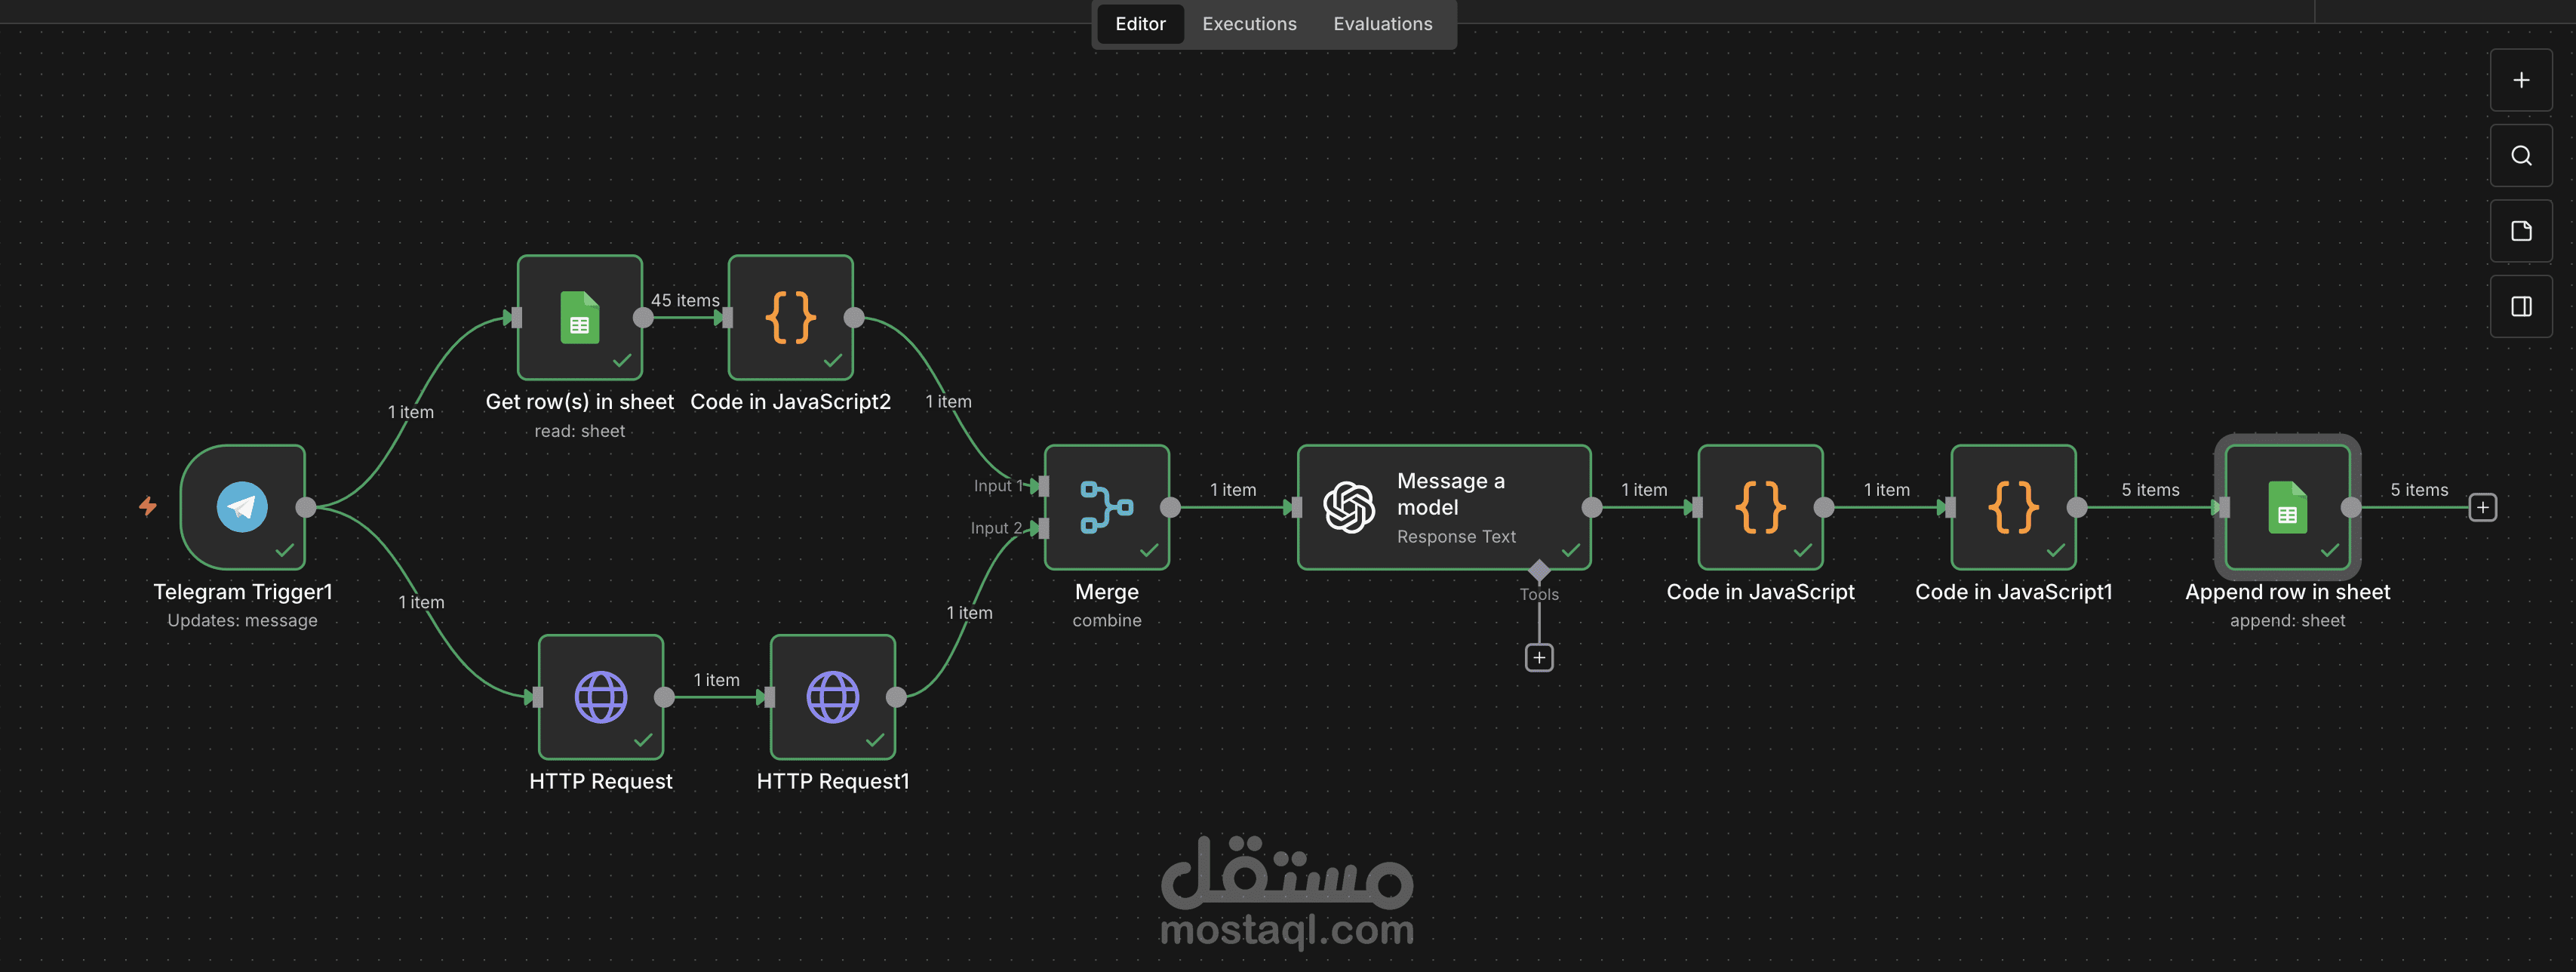Toggle the side panel icon button
The height and width of the screenshot is (972, 2576).
2521,306
